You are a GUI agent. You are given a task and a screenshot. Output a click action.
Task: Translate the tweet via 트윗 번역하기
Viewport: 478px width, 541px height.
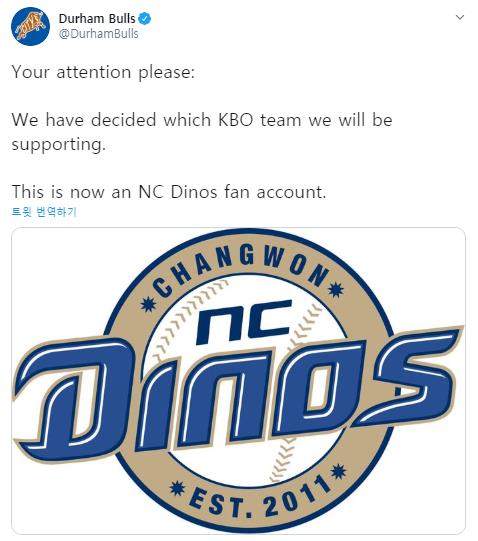tap(44, 212)
